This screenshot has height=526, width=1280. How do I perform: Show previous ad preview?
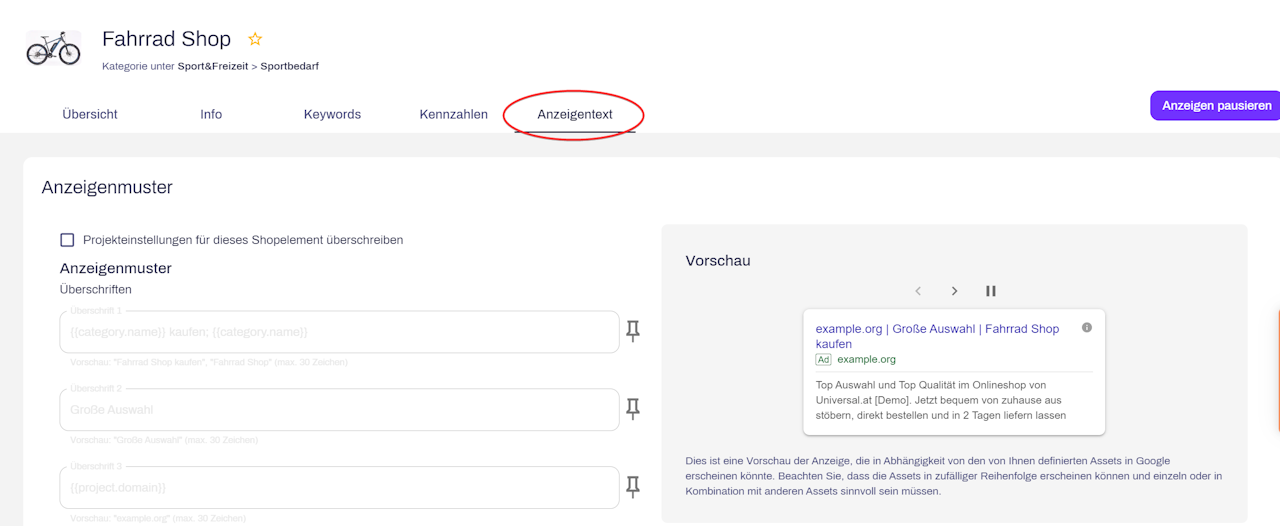(x=918, y=291)
